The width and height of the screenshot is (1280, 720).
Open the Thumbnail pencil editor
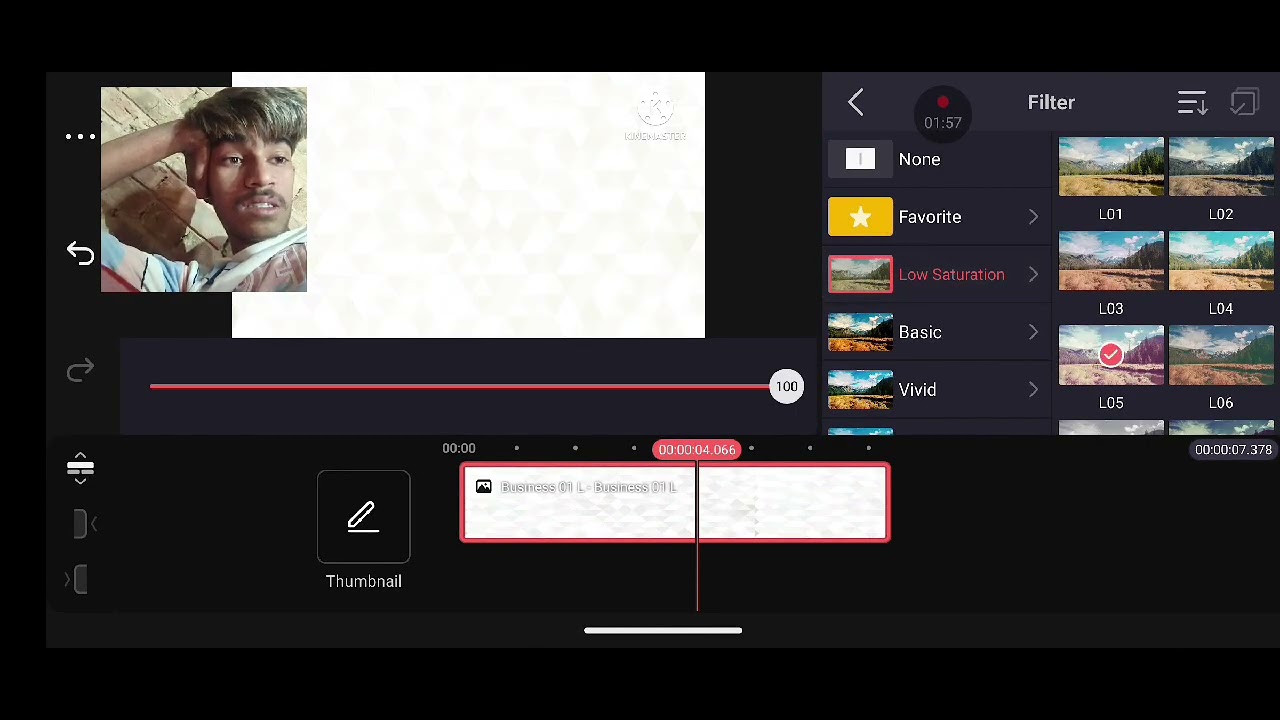click(363, 517)
